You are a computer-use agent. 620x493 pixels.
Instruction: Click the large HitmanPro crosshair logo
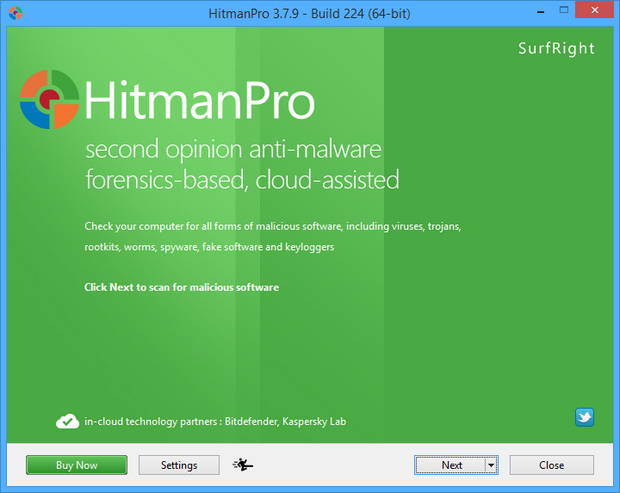(49, 99)
